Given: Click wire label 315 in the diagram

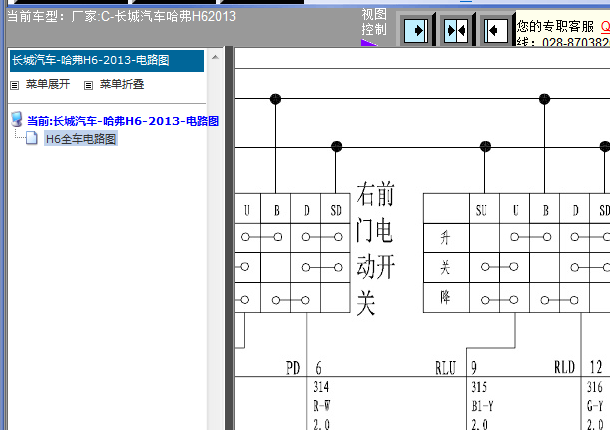Looking at the screenshot, I should click(x=479, y=386).
